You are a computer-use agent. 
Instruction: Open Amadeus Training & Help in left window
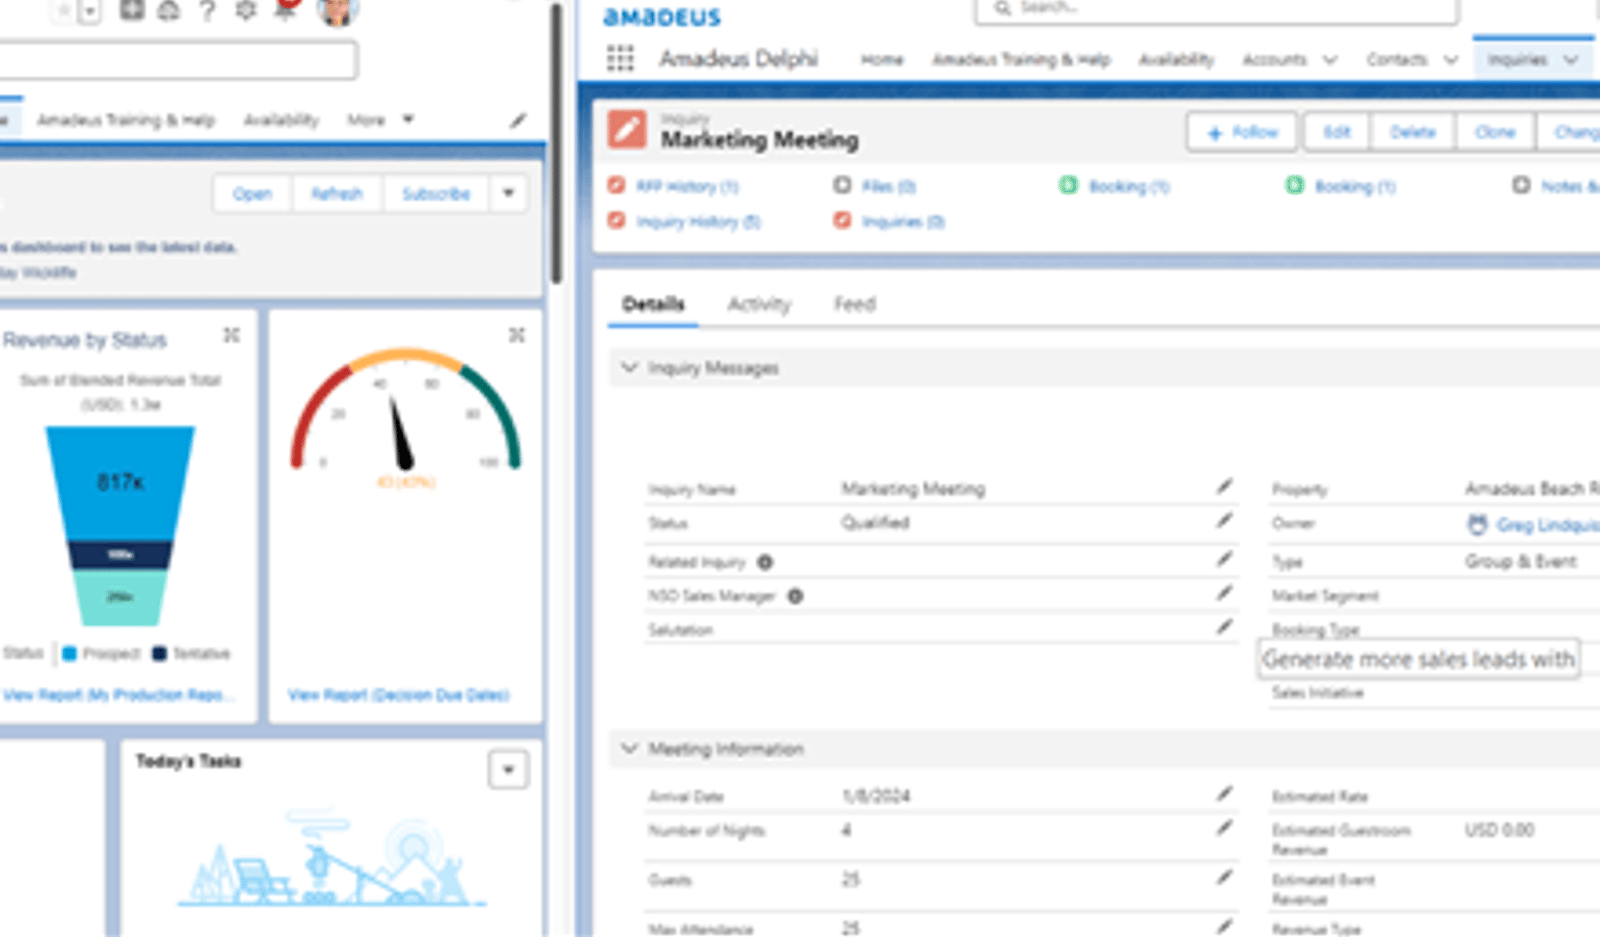pos(126,120)
